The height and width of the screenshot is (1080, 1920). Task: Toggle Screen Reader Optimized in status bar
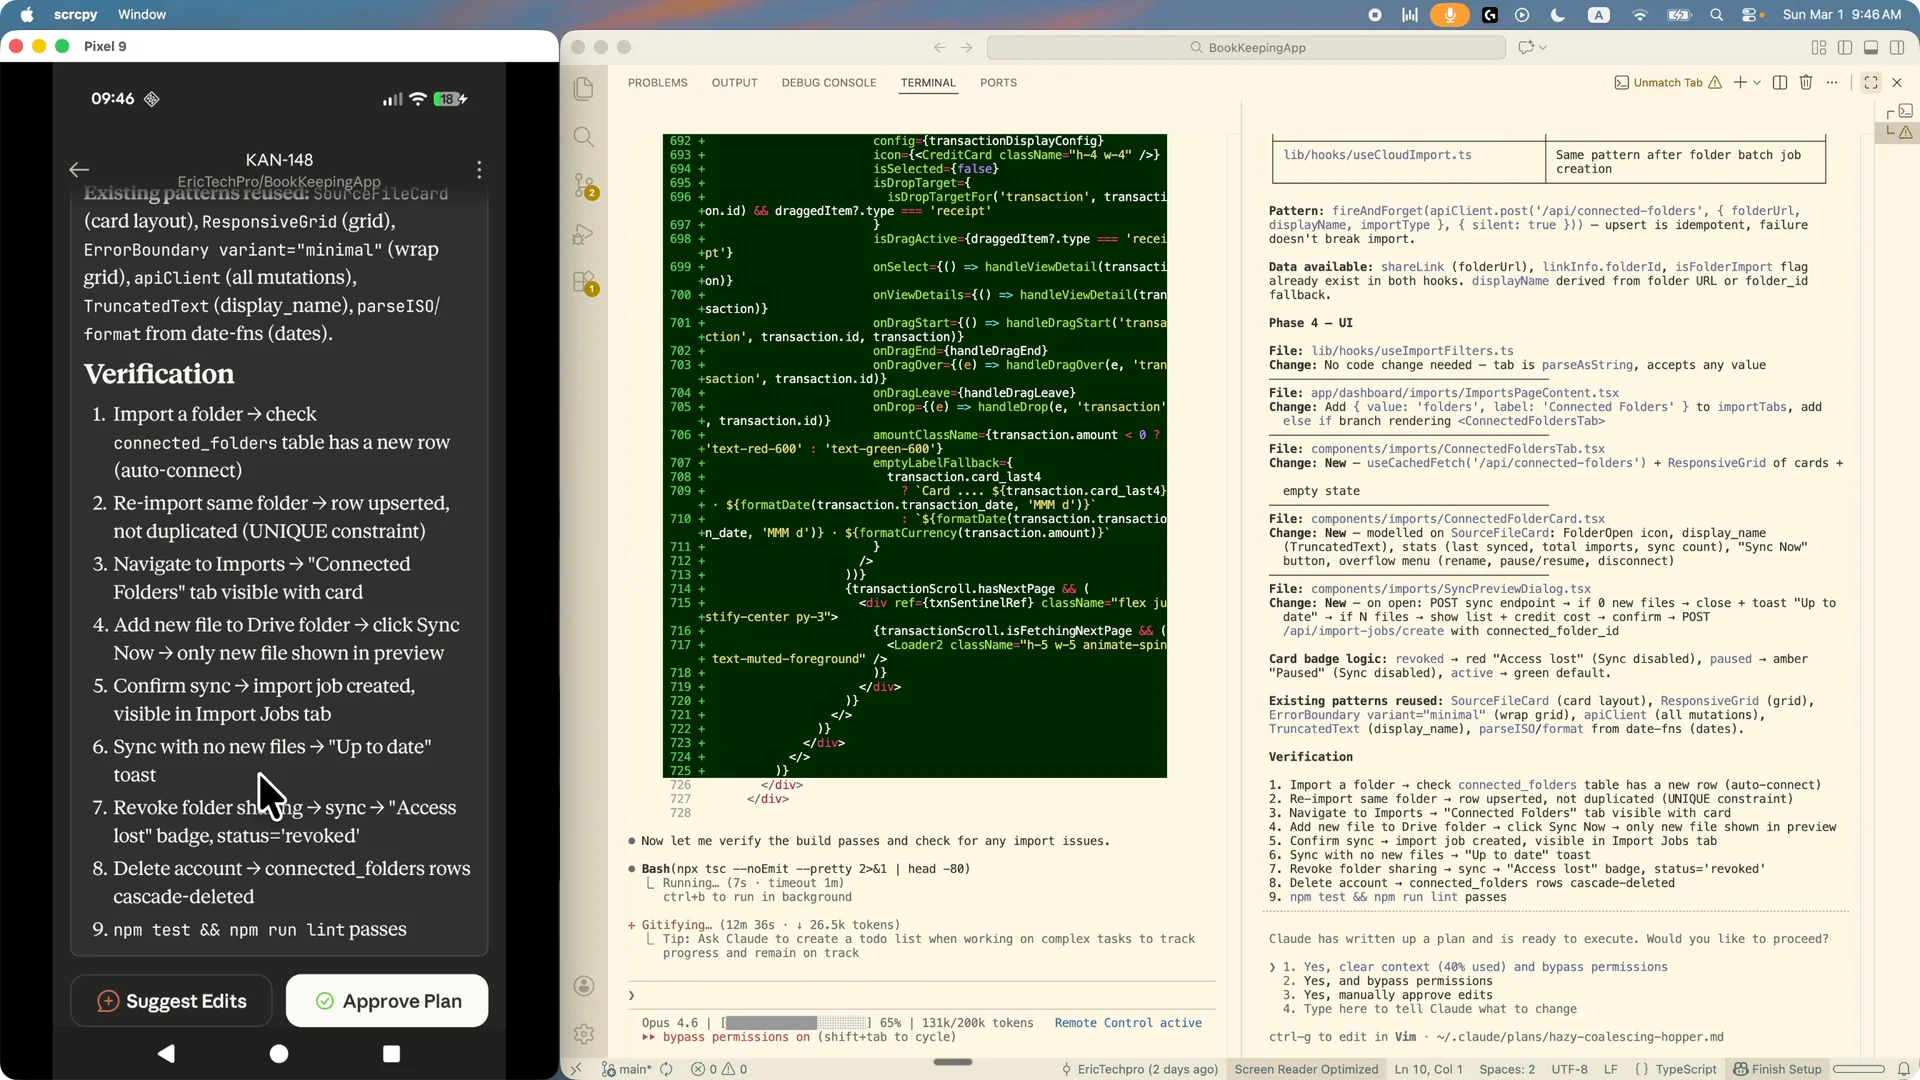coord(1306,1069)
